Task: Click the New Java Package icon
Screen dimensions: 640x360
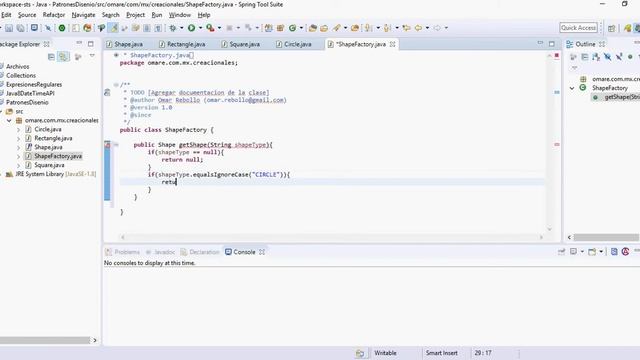Action: (x=280, y=28)
